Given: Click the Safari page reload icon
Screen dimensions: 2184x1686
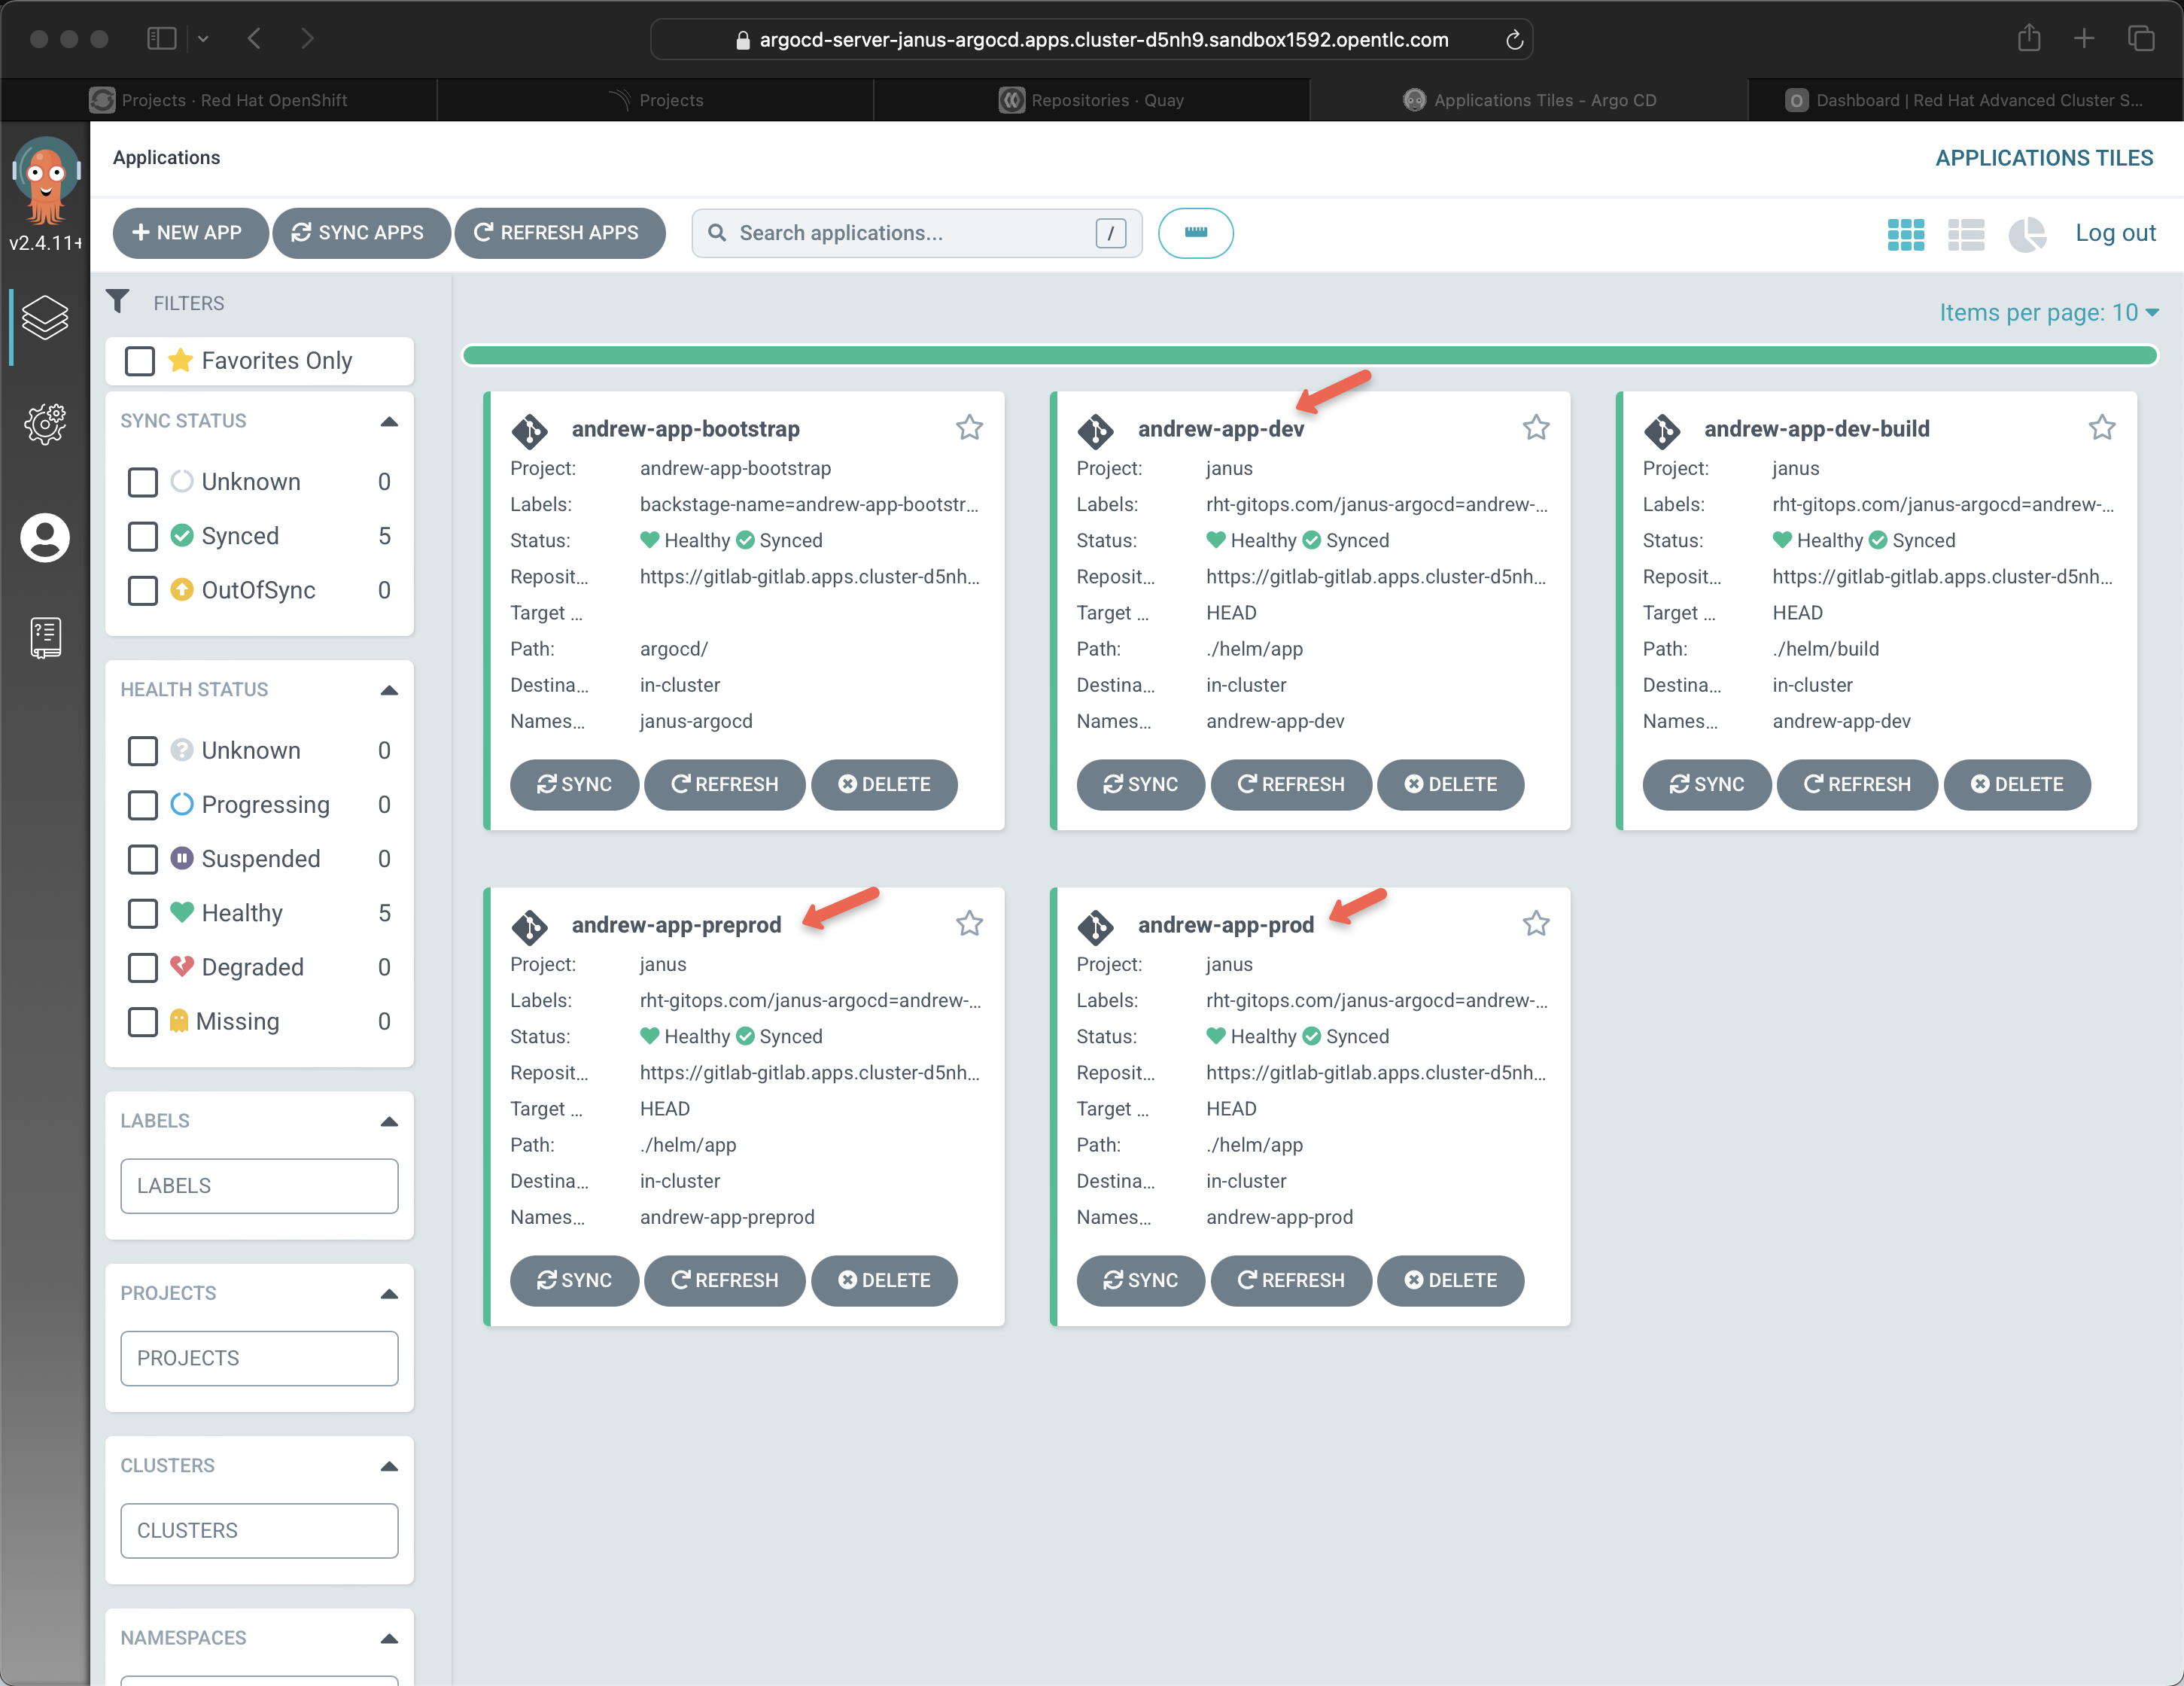Looking at the screenshot, I should (1514, 40).
